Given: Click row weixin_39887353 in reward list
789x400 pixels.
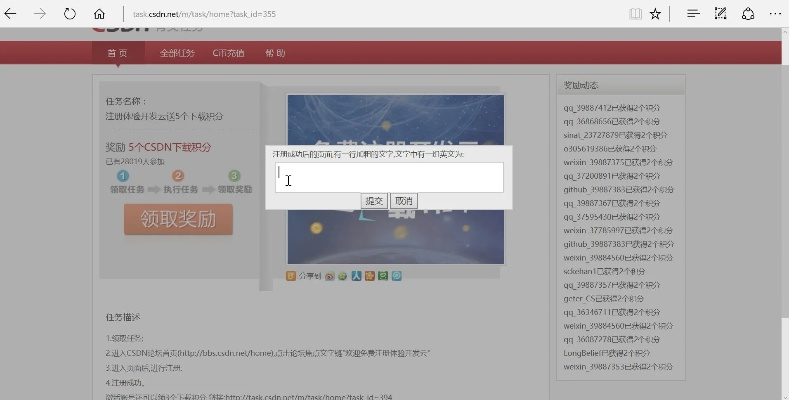Looking at the screenshot, I should (618, 366).
